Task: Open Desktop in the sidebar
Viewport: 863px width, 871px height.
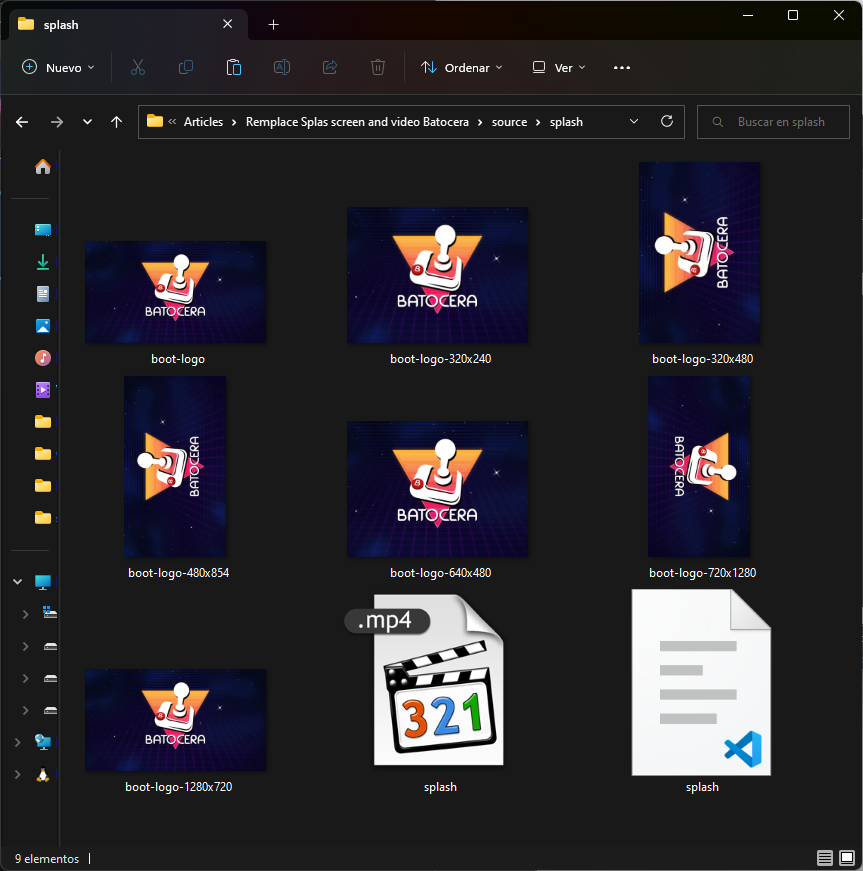Action: (x=43, y=229)
